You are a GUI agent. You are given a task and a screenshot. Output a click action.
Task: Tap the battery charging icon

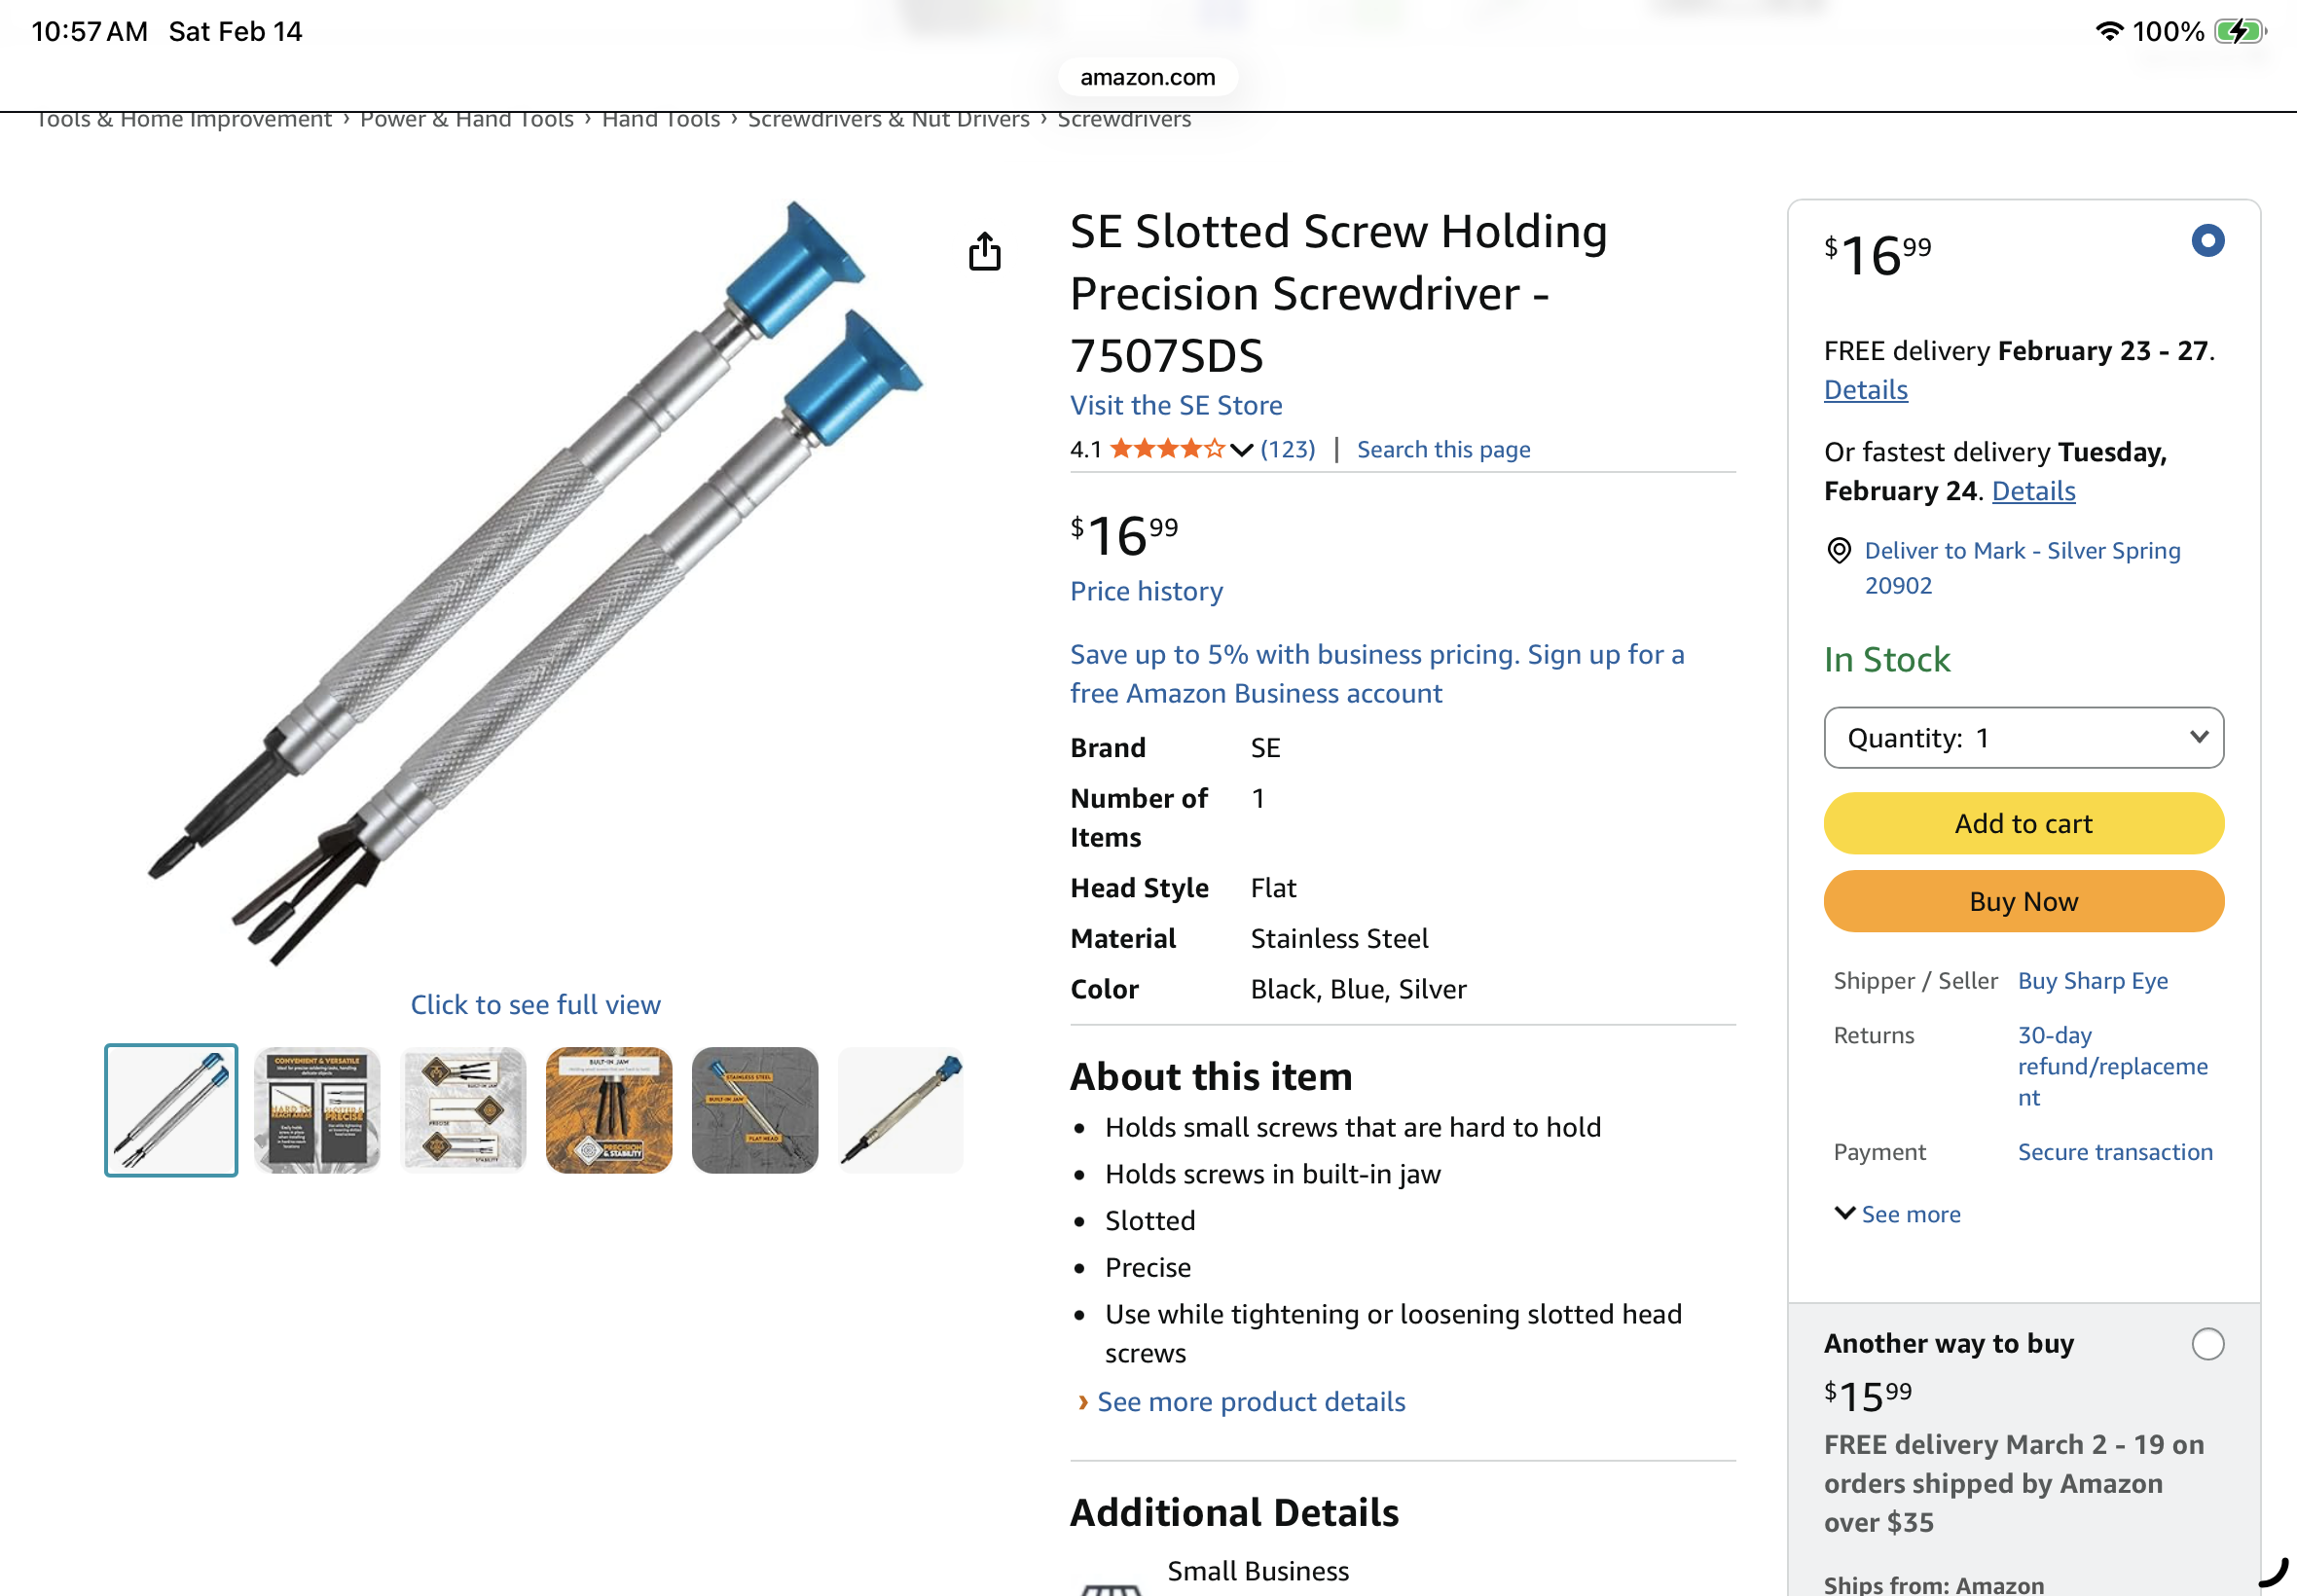coord(2238,32)
